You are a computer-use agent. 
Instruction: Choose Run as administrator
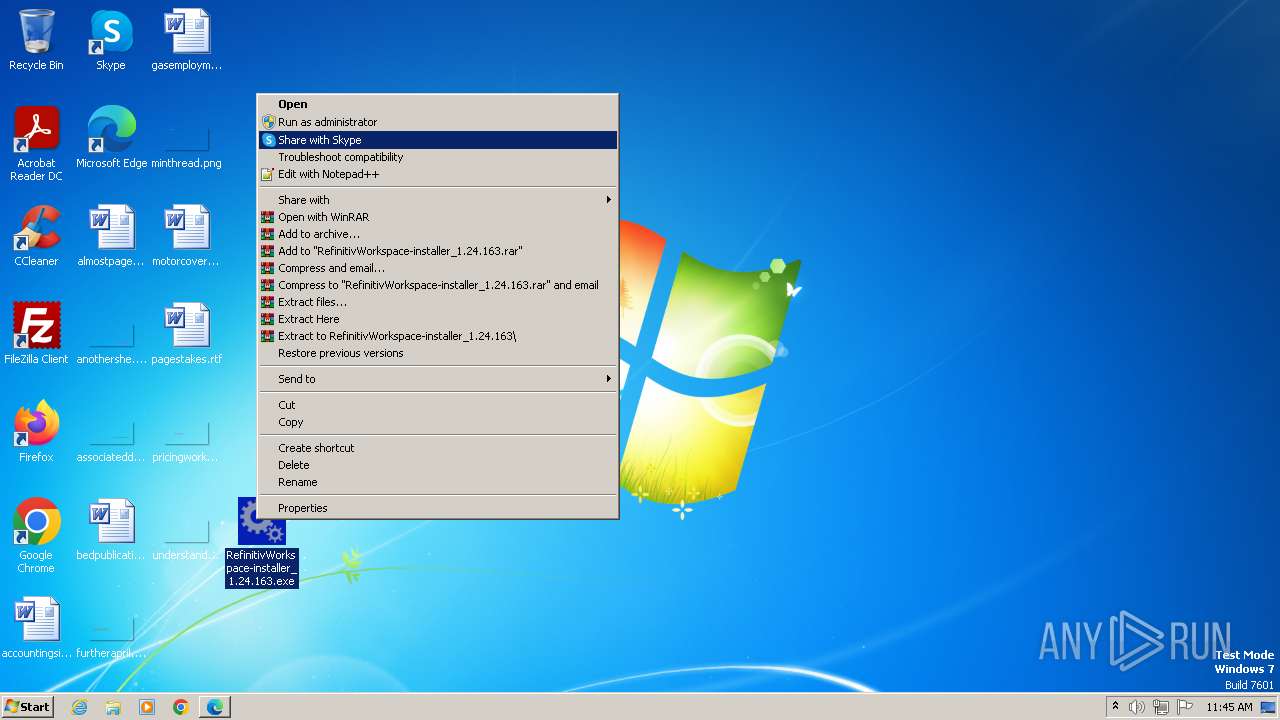click(x=438, y=122)
